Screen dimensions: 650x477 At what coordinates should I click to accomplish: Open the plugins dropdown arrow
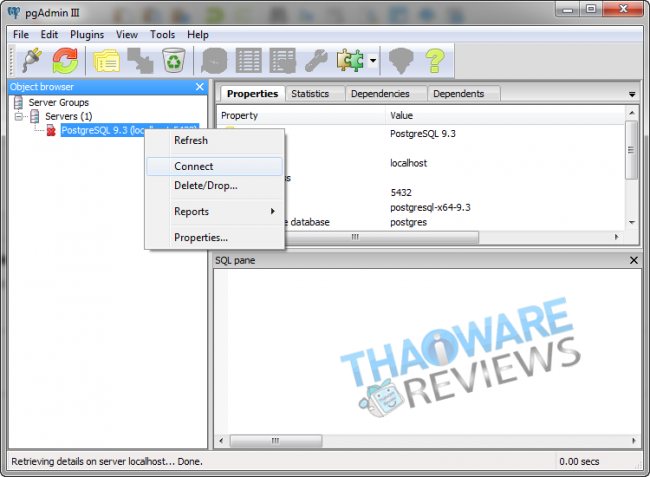pyautogui.click(x=373, y=61)
